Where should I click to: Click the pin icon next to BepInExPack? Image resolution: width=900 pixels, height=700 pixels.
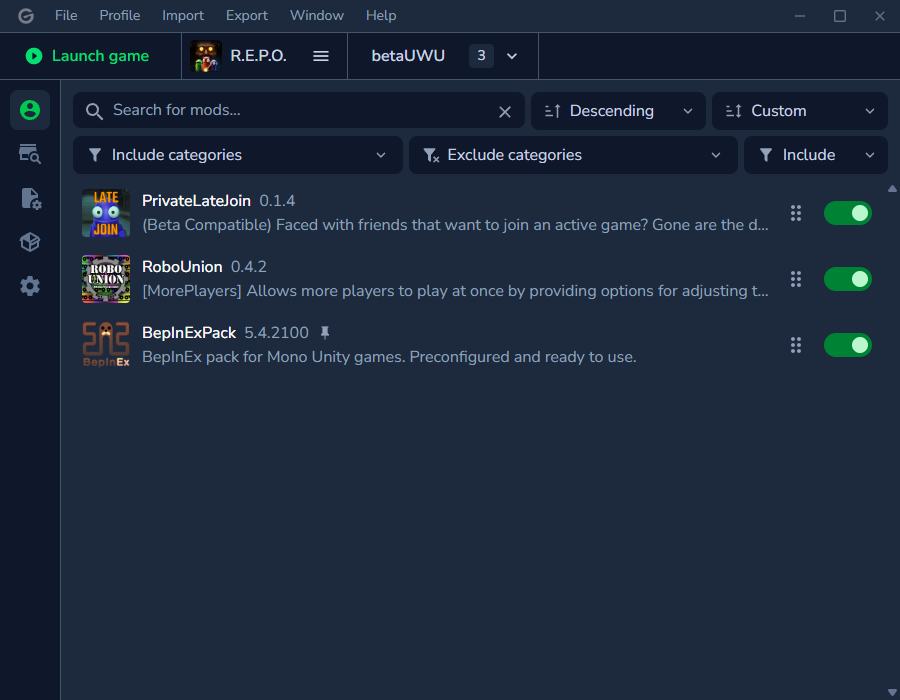coord(325,332)
